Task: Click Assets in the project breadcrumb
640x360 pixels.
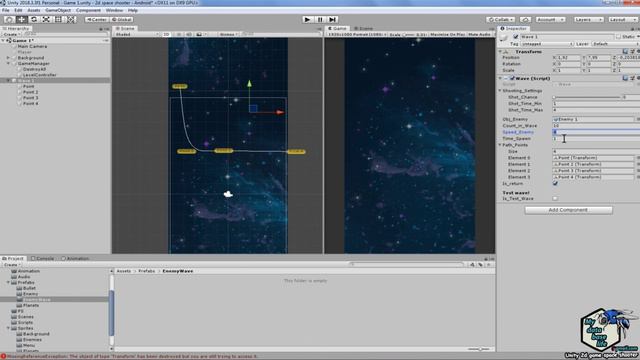Action: pyautogui.click(x=124, y=271)
